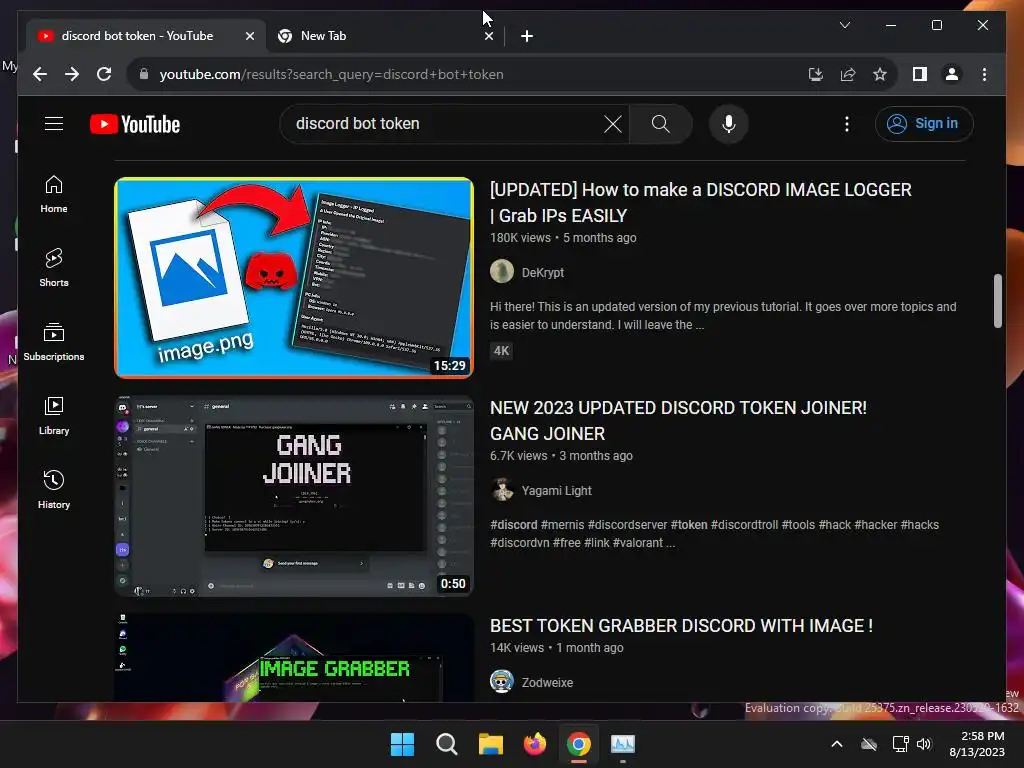The width and height of the screenshot is (1024, 768).
Task: Clear the search query with X
Action: tap(613, 123)
